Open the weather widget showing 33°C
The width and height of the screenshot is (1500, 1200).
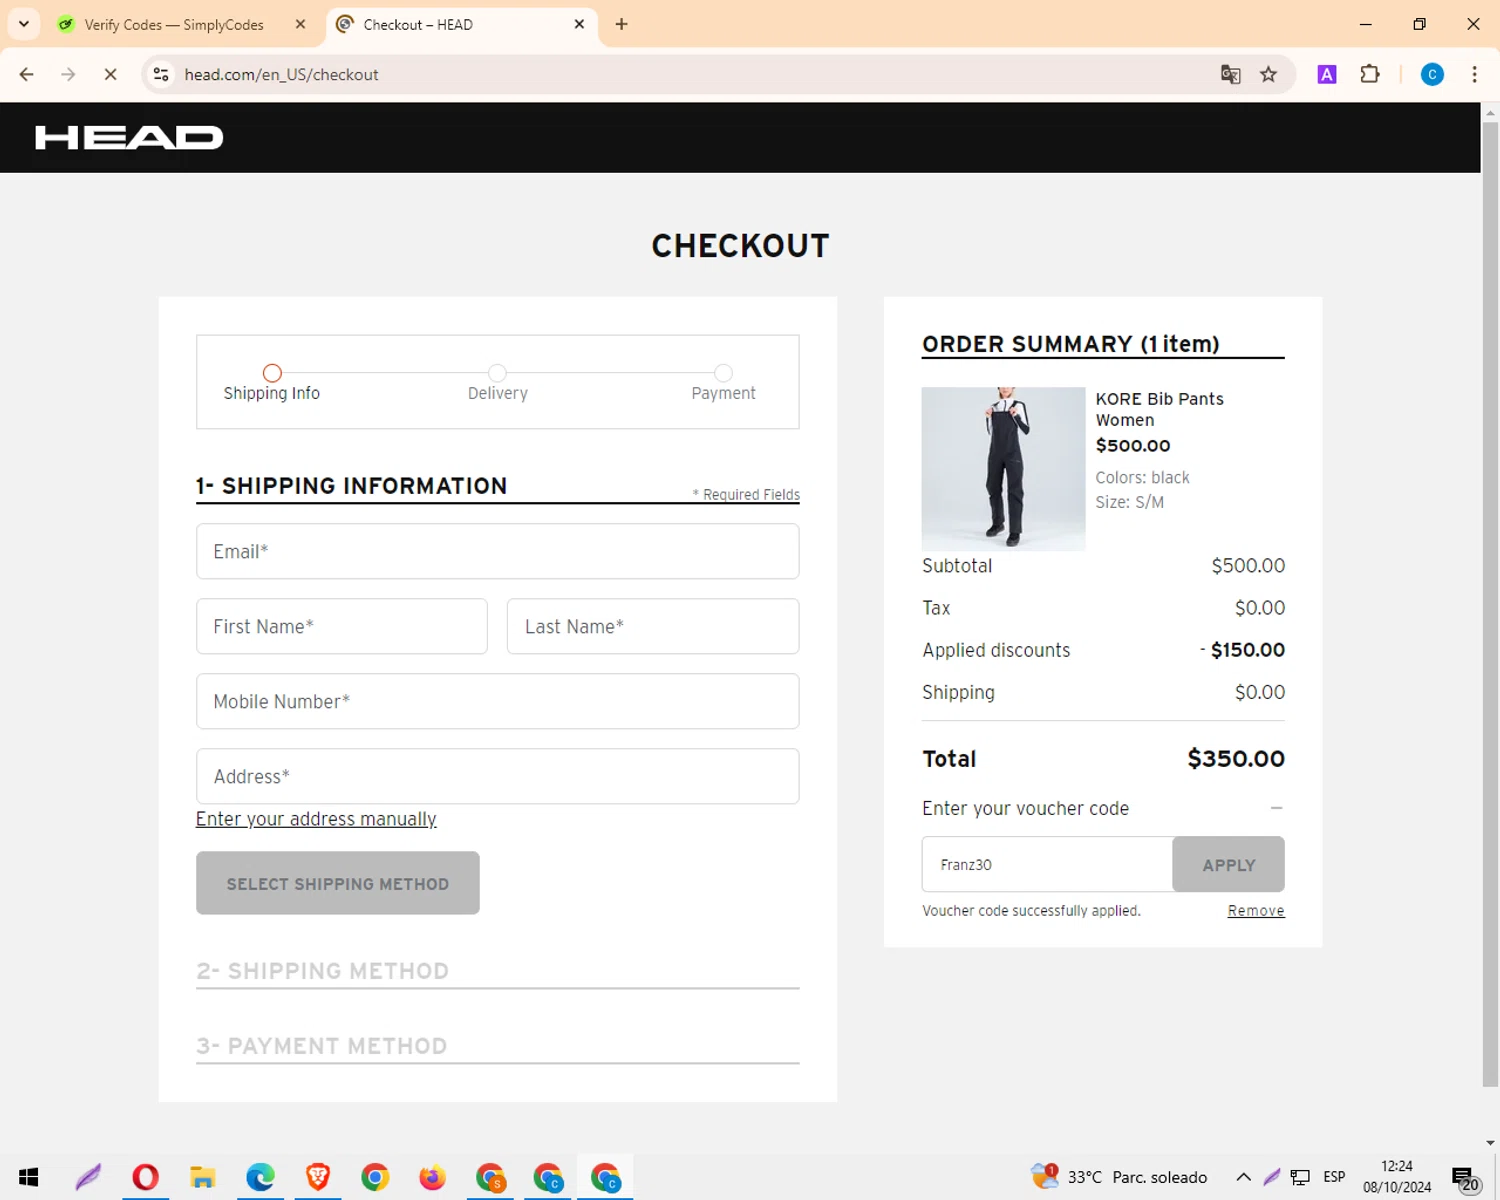tap(1119, 1177)
